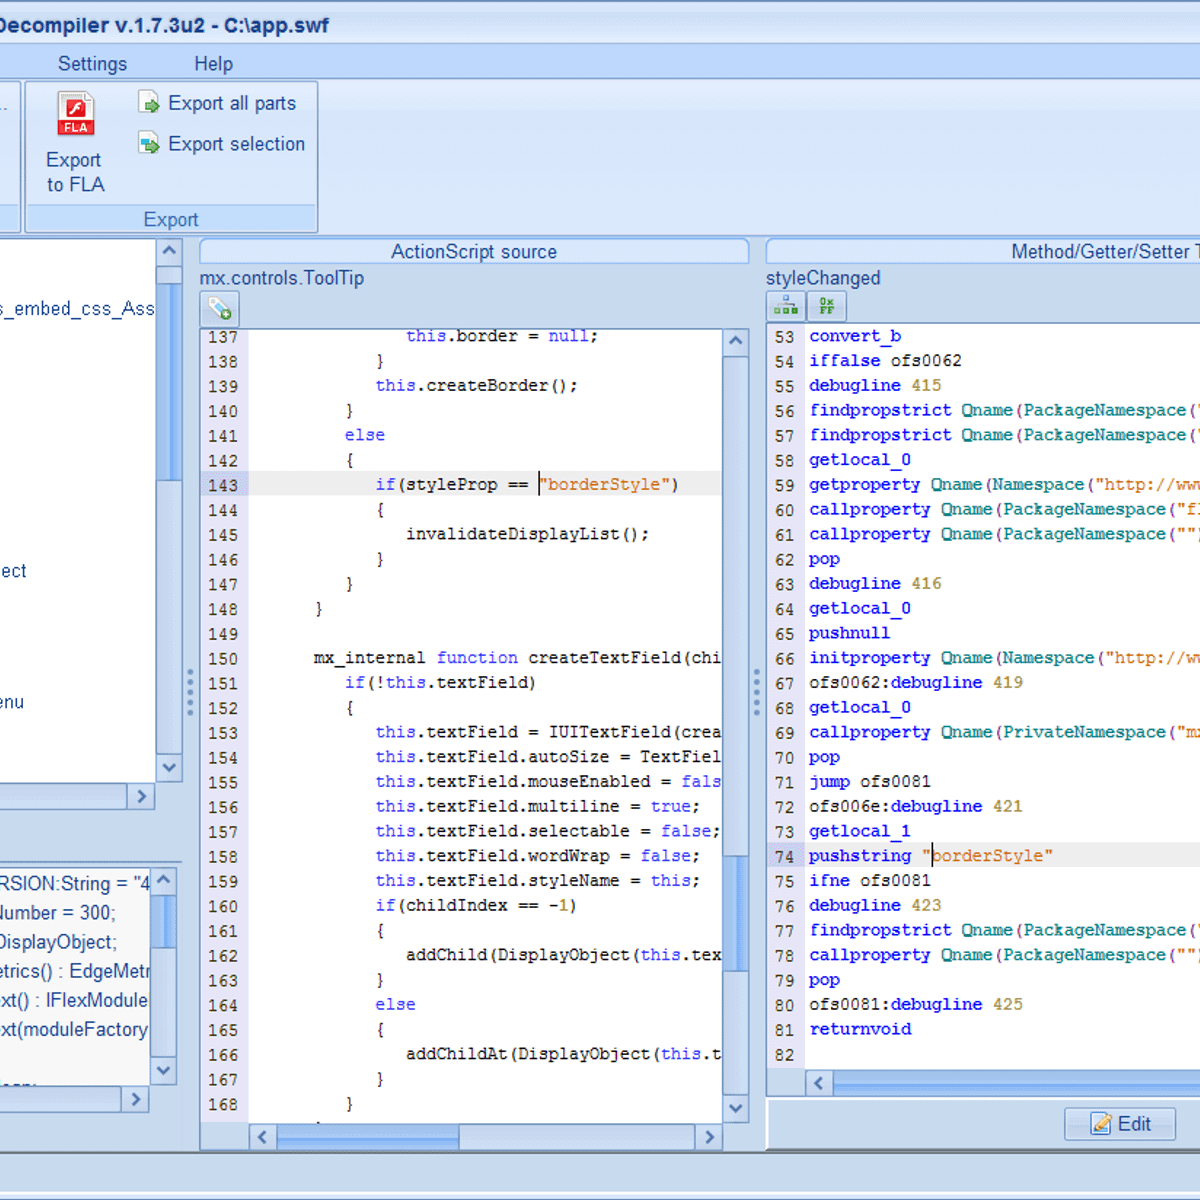
Task: Click left arrow of bytecode panel horizontal scrollbar
Action: tap(819, 1083)
